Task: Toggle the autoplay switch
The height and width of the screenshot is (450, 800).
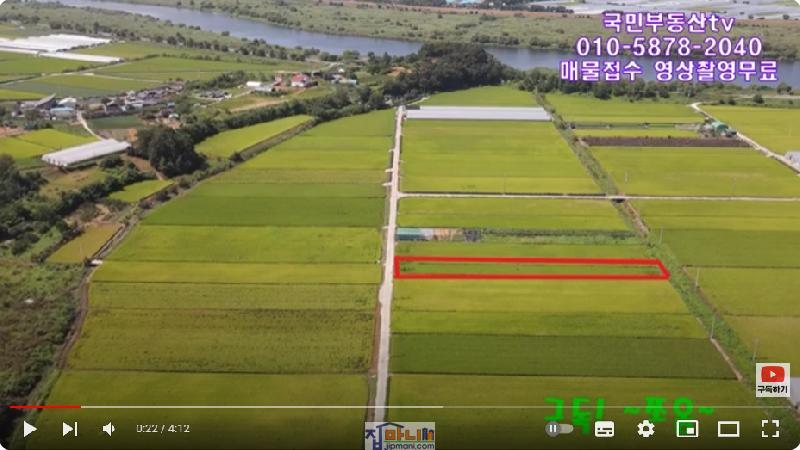Action: [559, 429]
